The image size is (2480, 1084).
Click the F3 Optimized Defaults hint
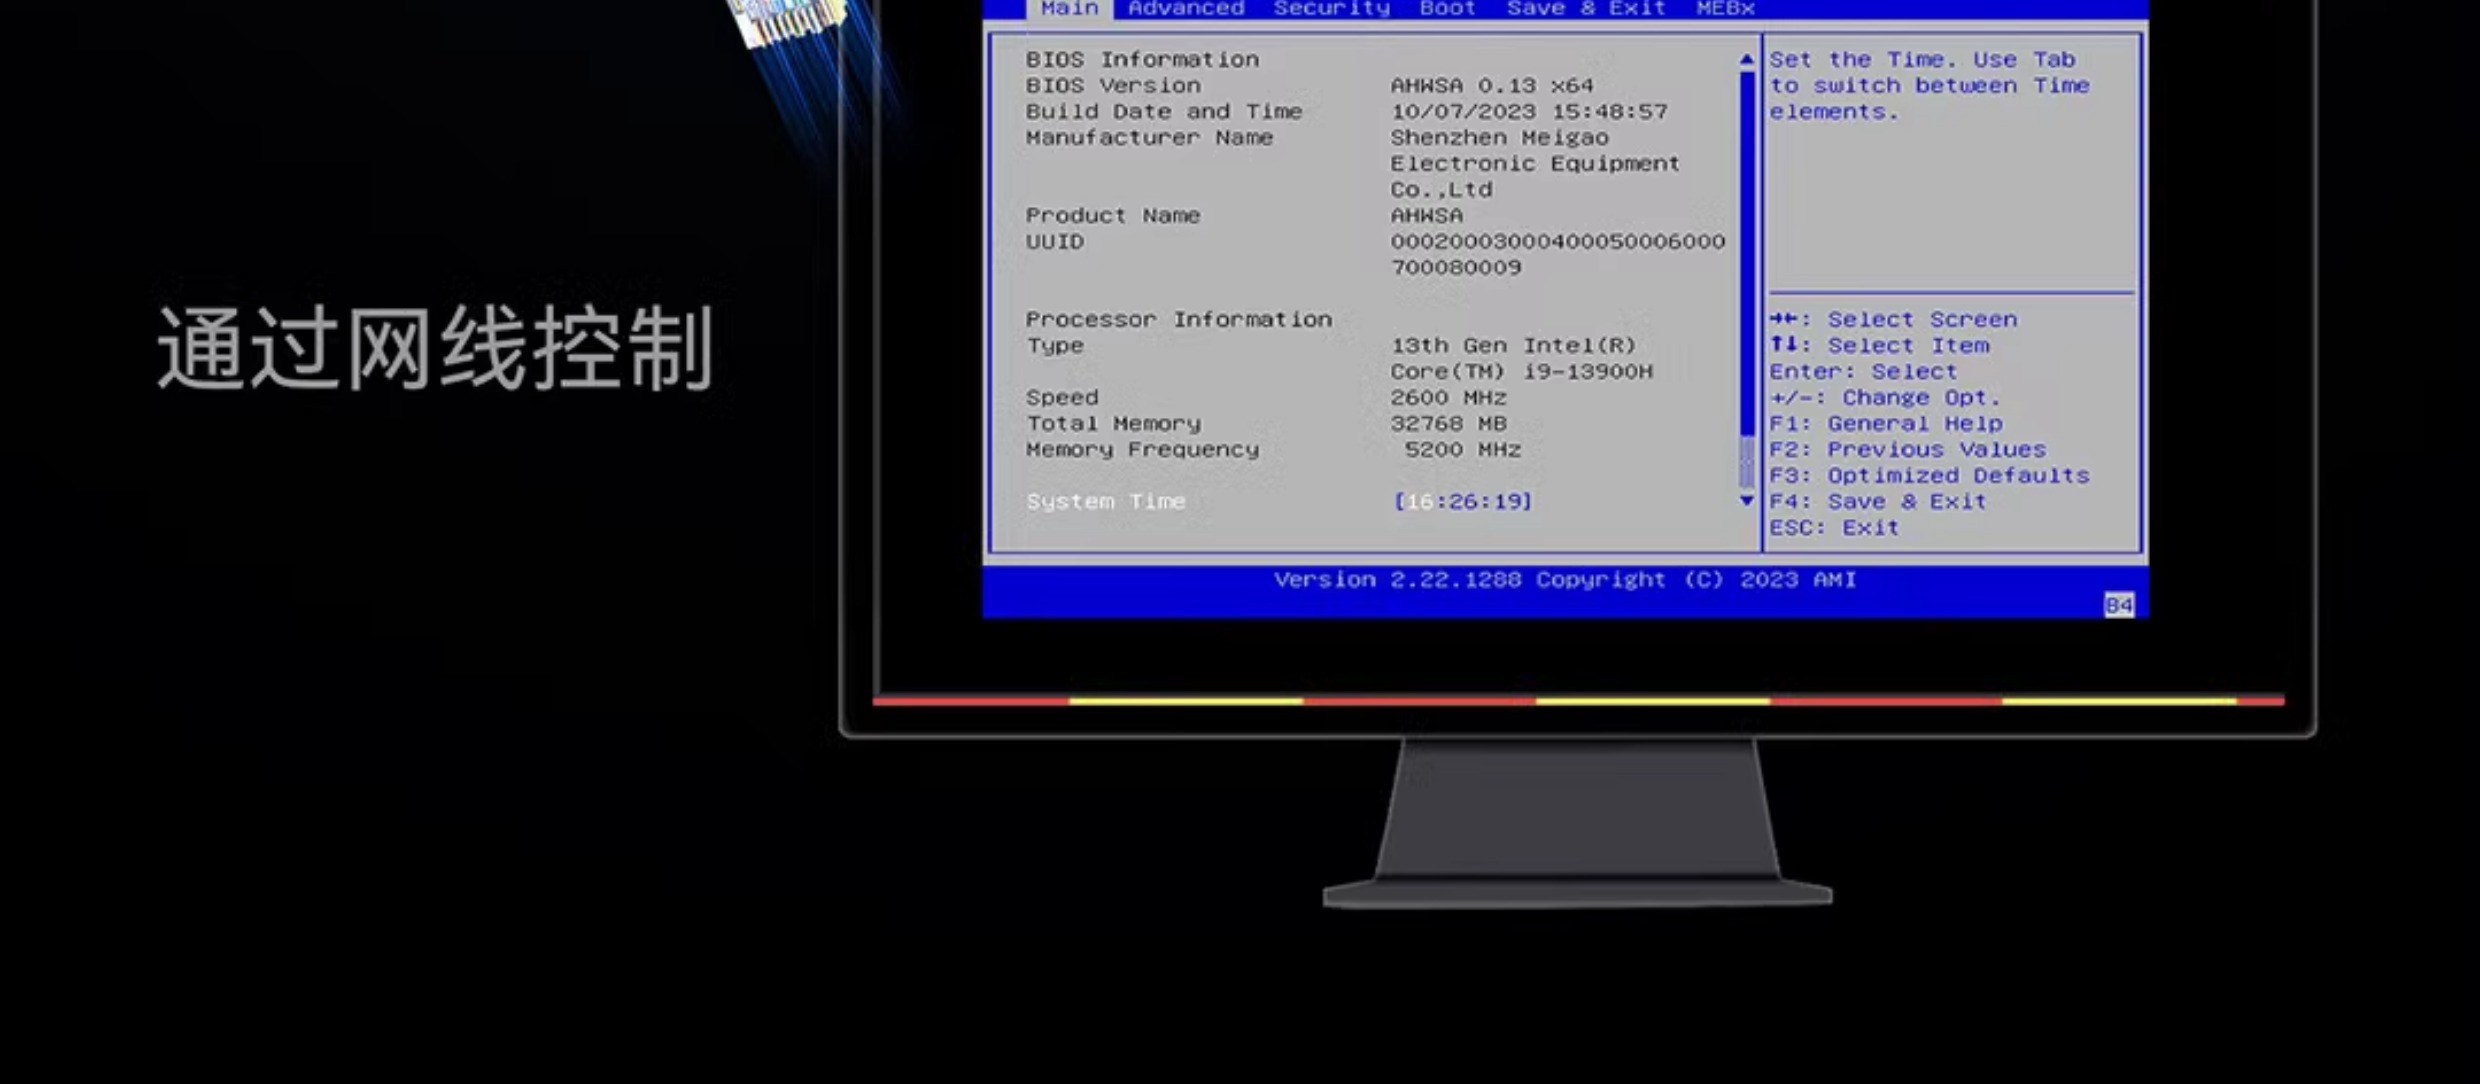point(1929,476)
